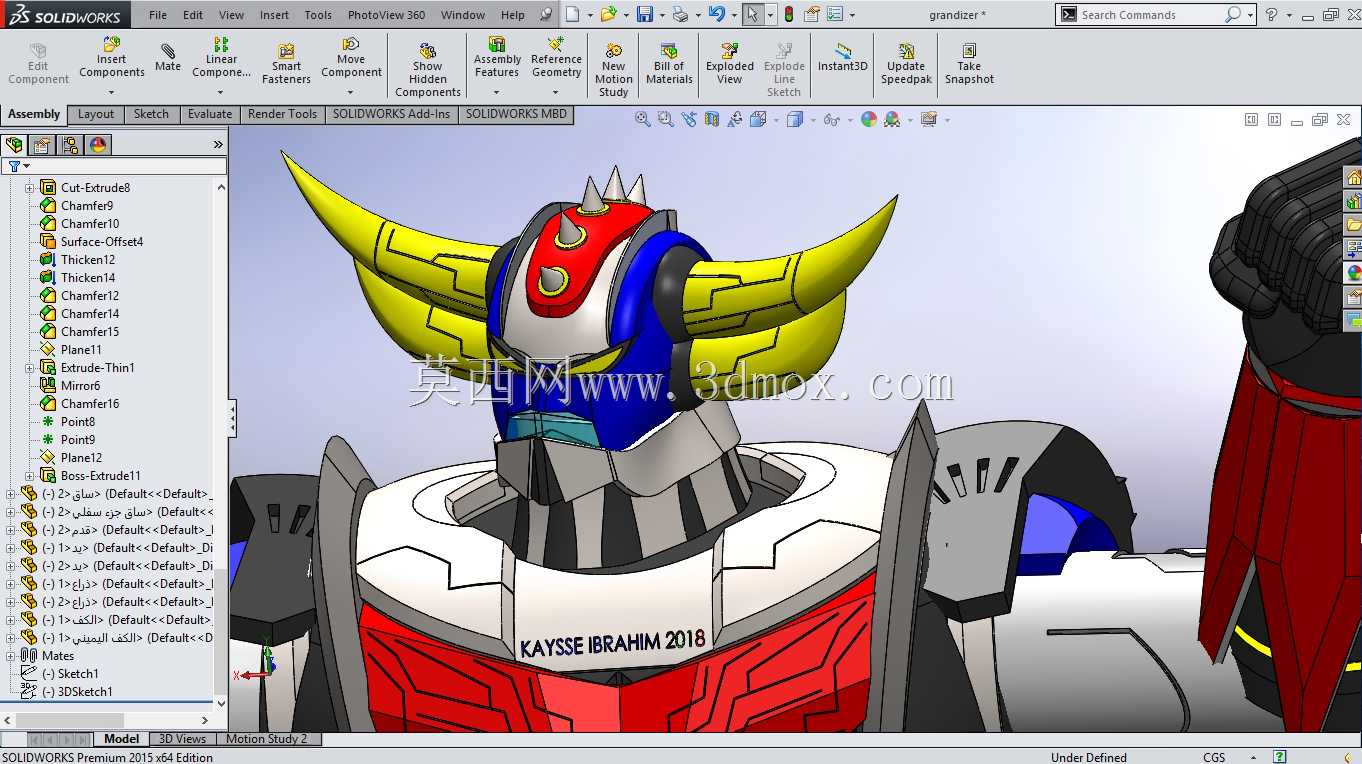Expand the Boss-Extrude11 tree node
The height and width of the screenshot is (764, 1362).
pos(30,476)
